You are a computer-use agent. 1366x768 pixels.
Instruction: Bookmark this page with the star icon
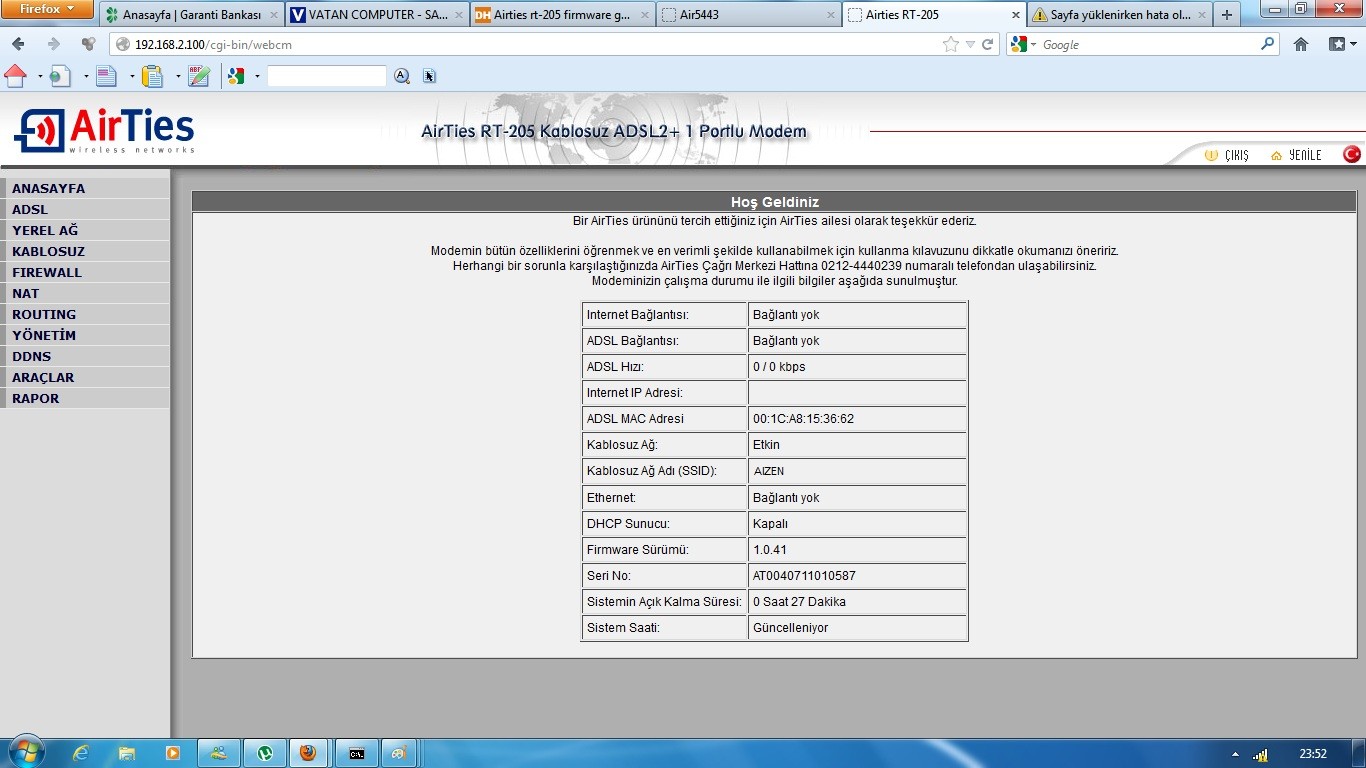tap(951, 44)
